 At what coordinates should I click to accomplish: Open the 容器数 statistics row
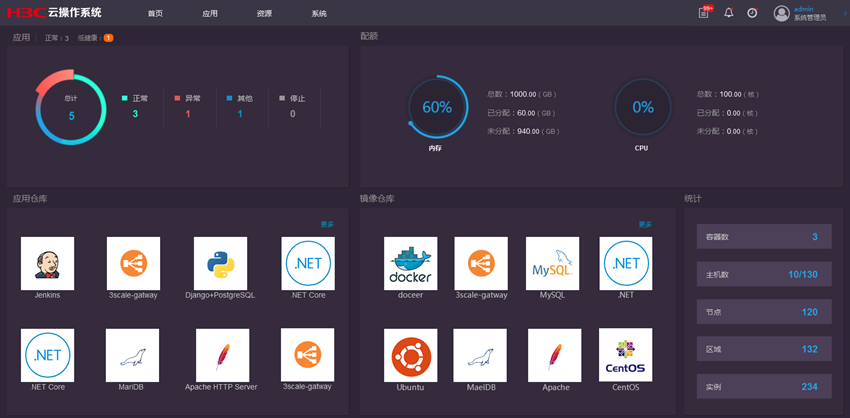(764, 237)
